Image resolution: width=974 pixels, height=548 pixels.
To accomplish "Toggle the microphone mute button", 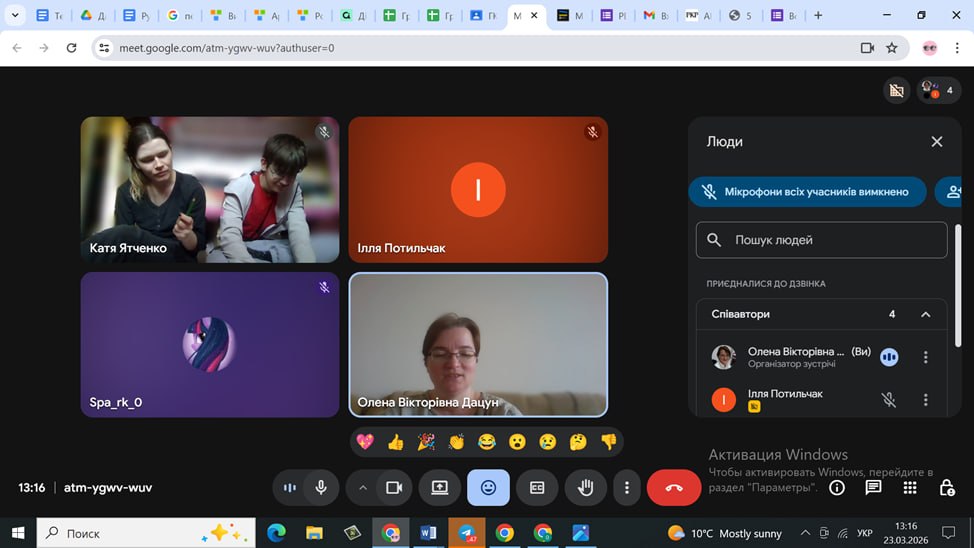I will 321,488.
